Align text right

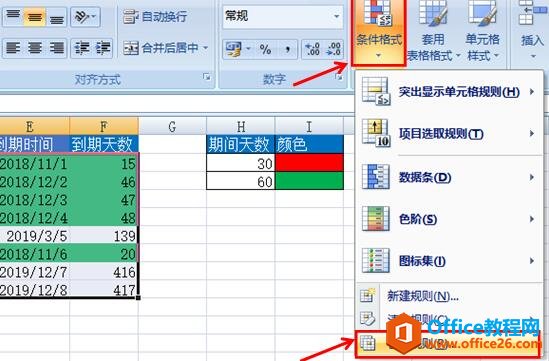tap(56, 48)
